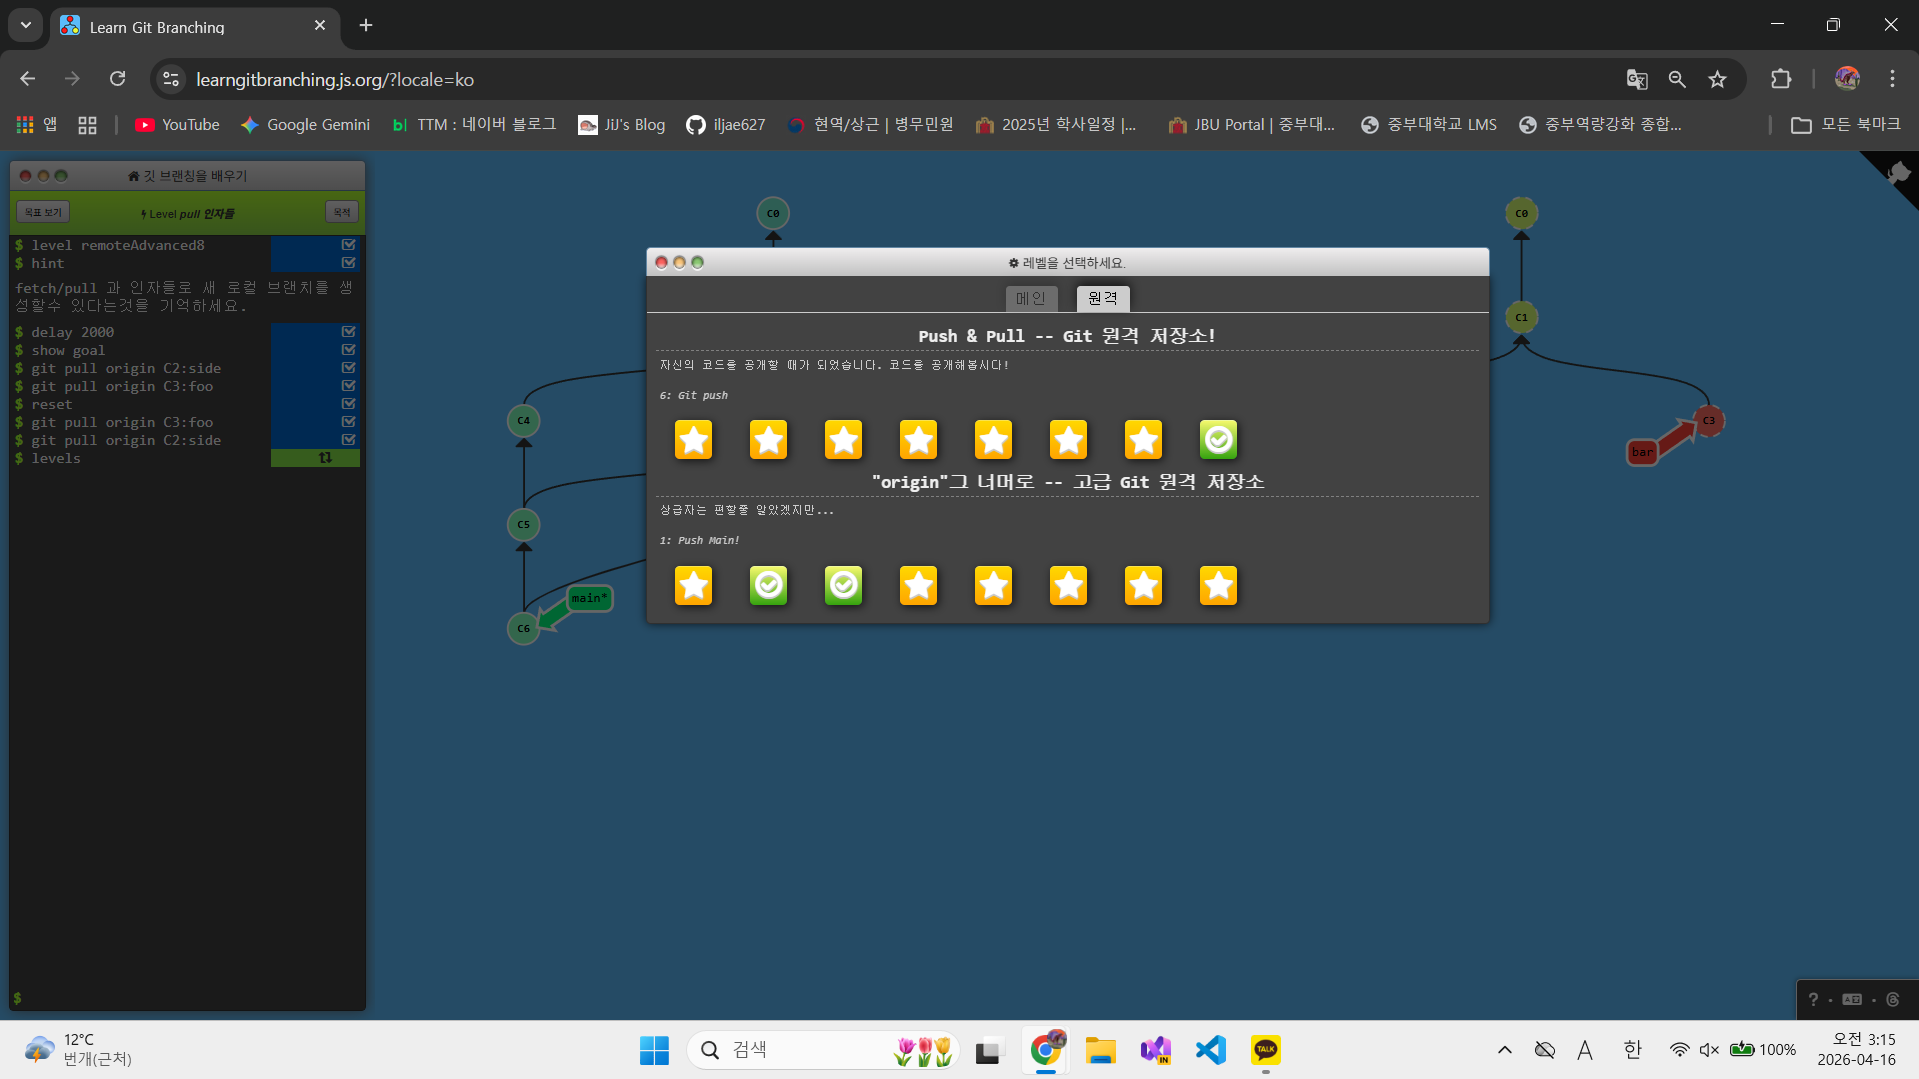1919x1079 pixels.
Task: Open the Chrome extensions puzzle icon
Action: (1780, 79)
